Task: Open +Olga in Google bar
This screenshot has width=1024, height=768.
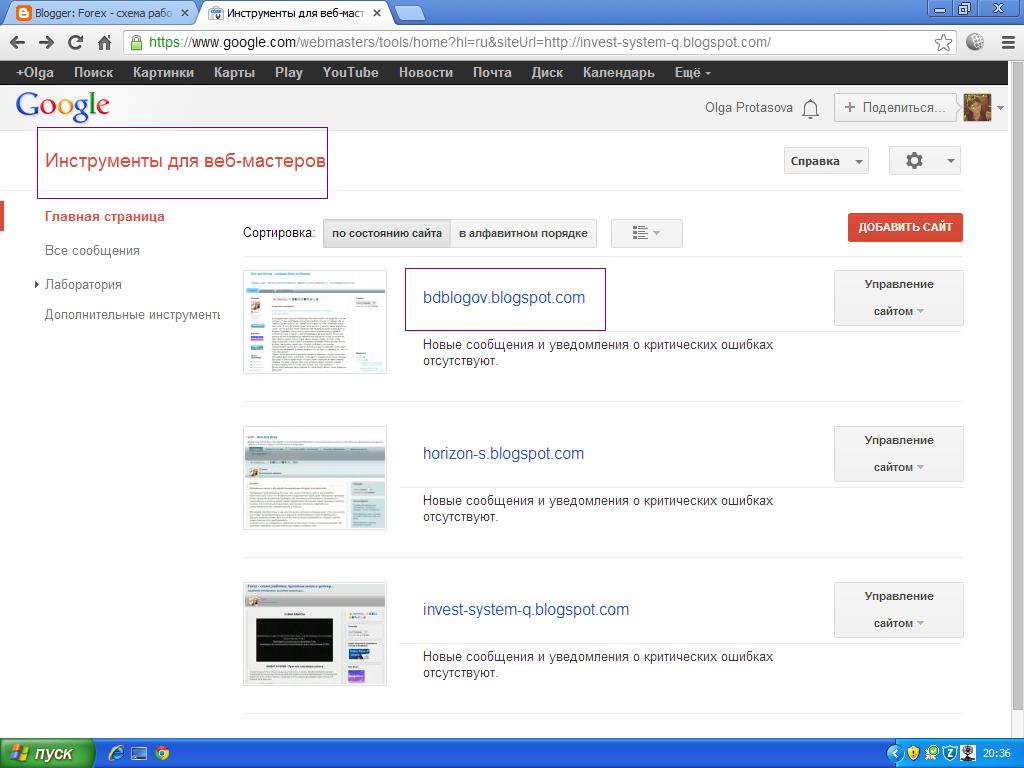Action: (35, 72)
